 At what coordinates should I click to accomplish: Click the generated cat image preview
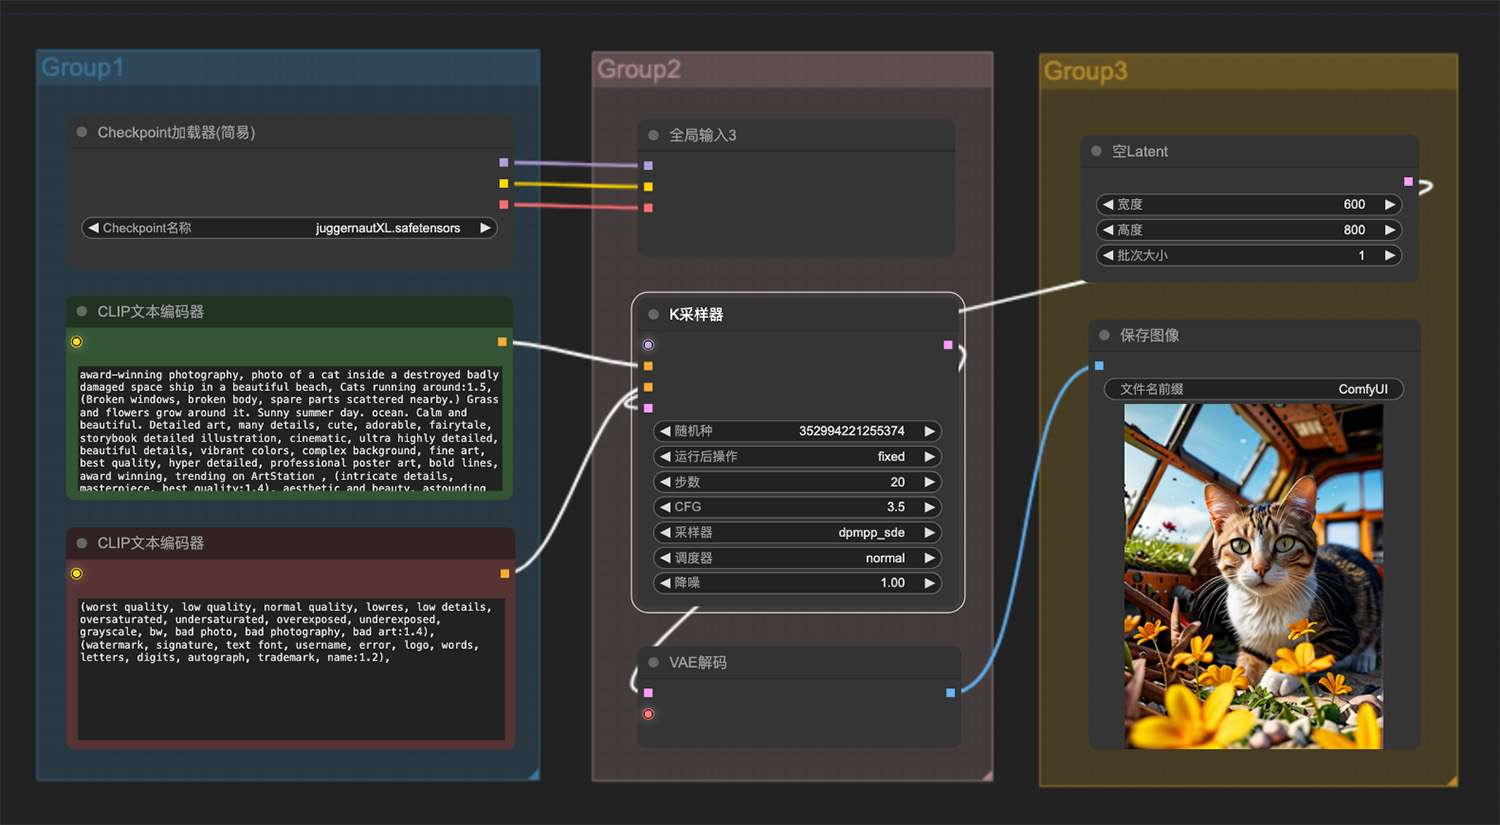tap(1253, 576)
